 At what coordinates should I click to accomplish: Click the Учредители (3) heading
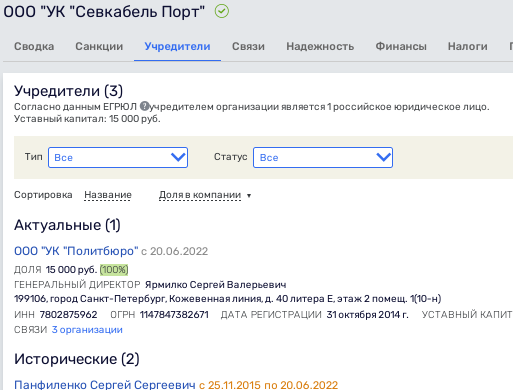[x=68, y=91]
